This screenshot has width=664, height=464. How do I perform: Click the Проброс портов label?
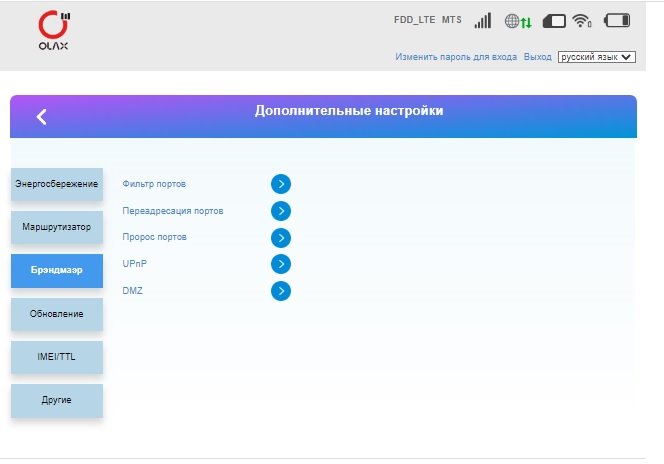[x=155, y=237]
